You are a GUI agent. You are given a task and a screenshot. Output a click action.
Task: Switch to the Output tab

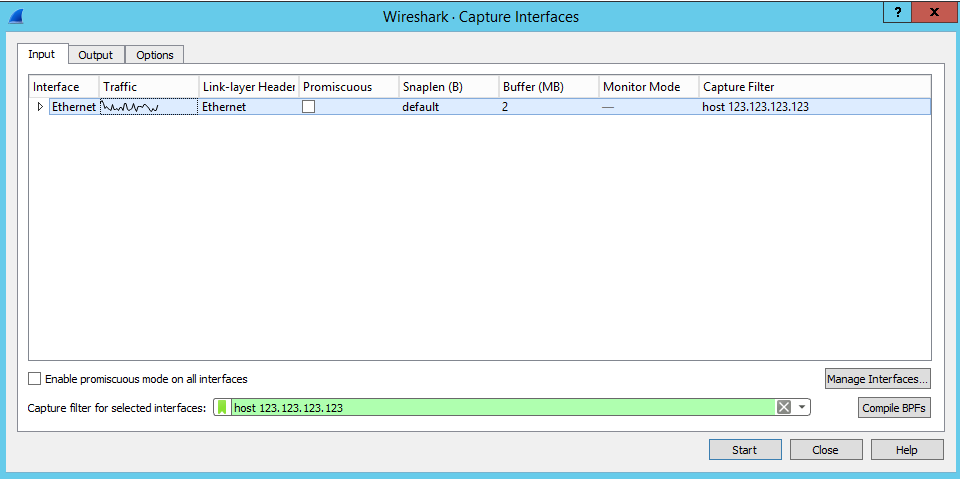[96, 55]
